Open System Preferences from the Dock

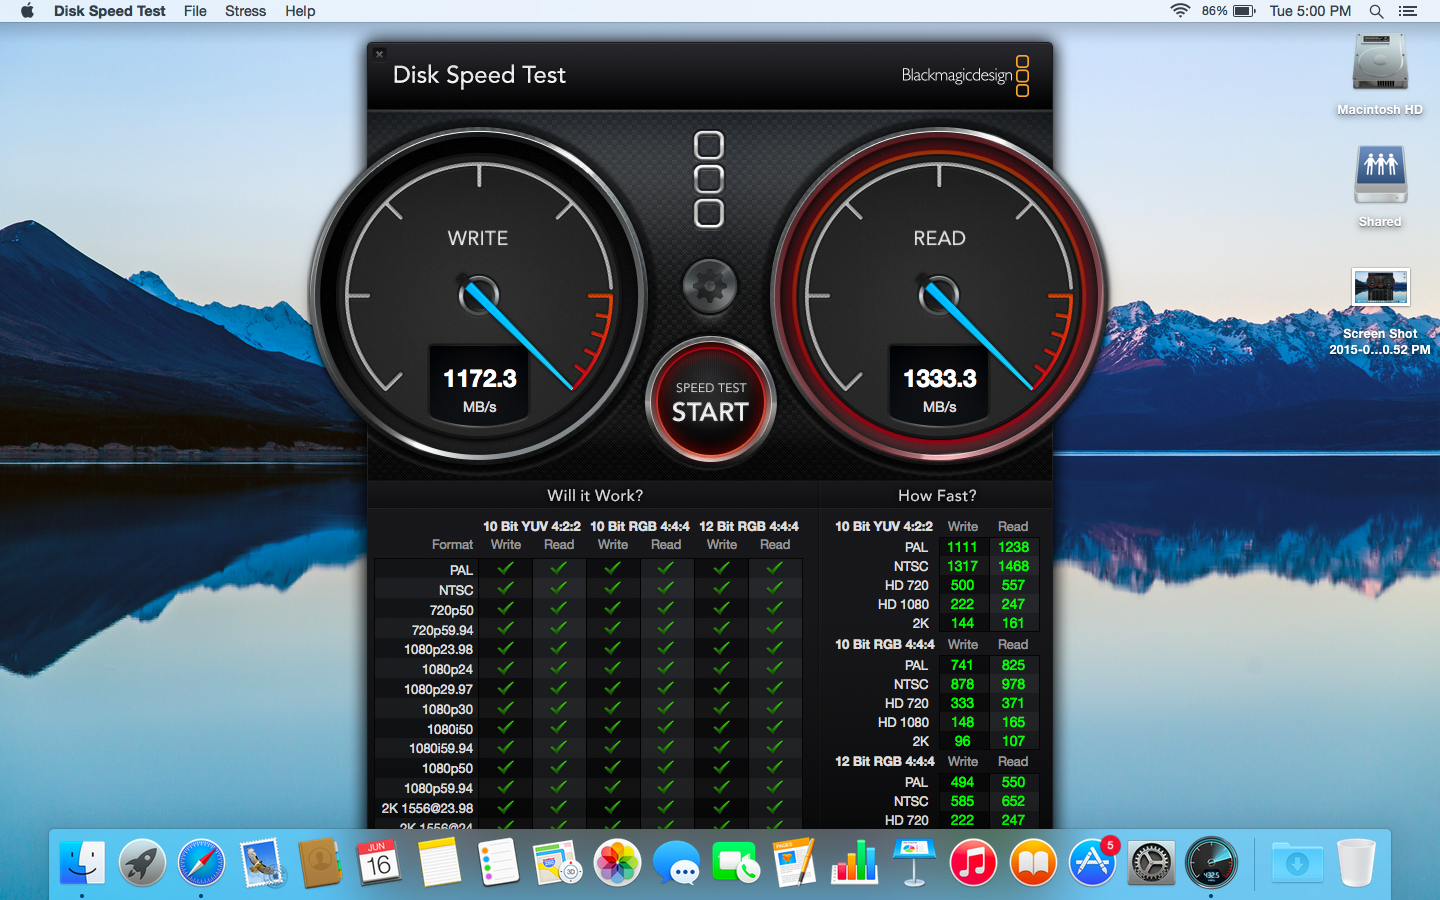pos(1151,862)
